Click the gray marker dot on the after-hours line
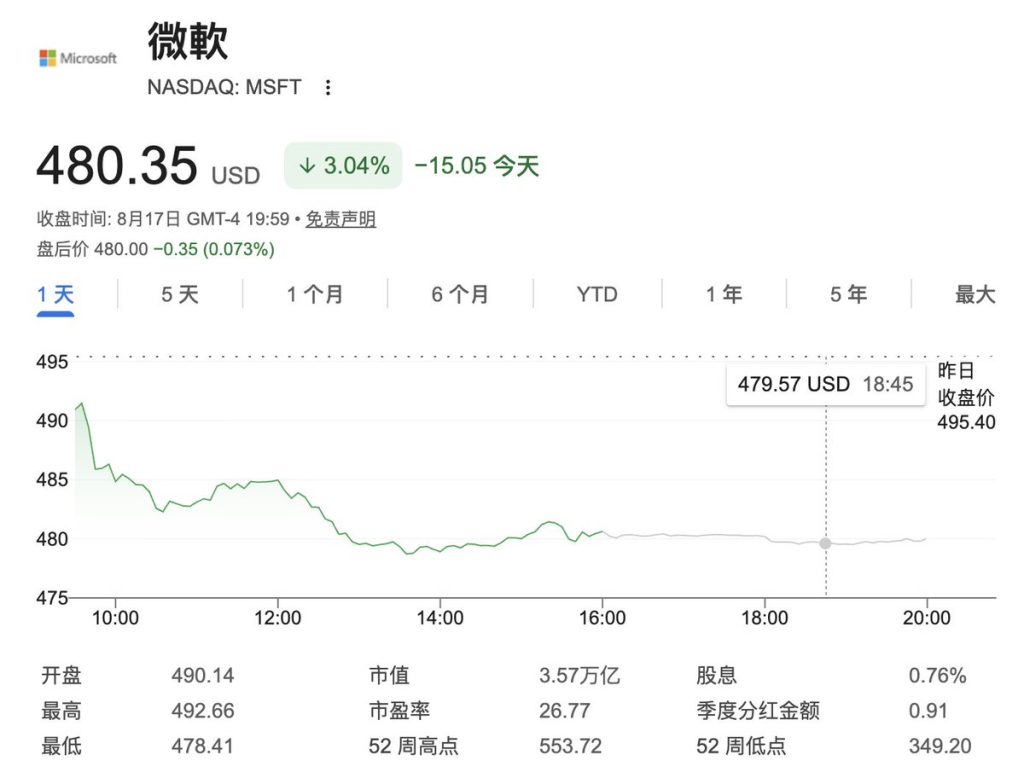The width and height of the screenshot is (1024, 784). pyautogui.click(x=825, y=543)
